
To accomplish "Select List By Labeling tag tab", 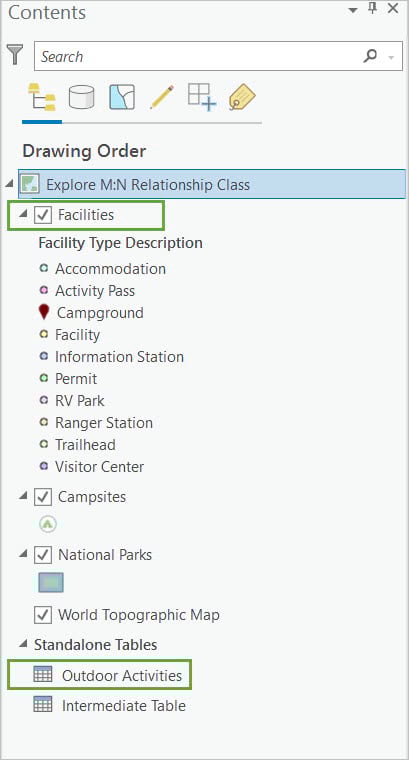I will [x=242, y=97].
